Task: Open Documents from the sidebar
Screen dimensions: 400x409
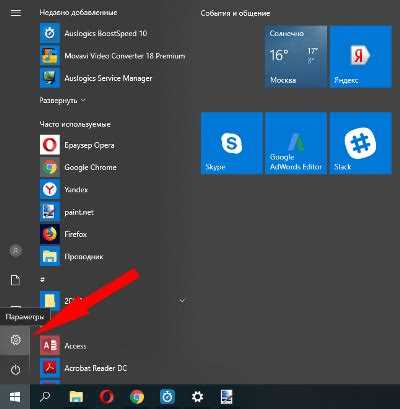Action: [16, 280]
